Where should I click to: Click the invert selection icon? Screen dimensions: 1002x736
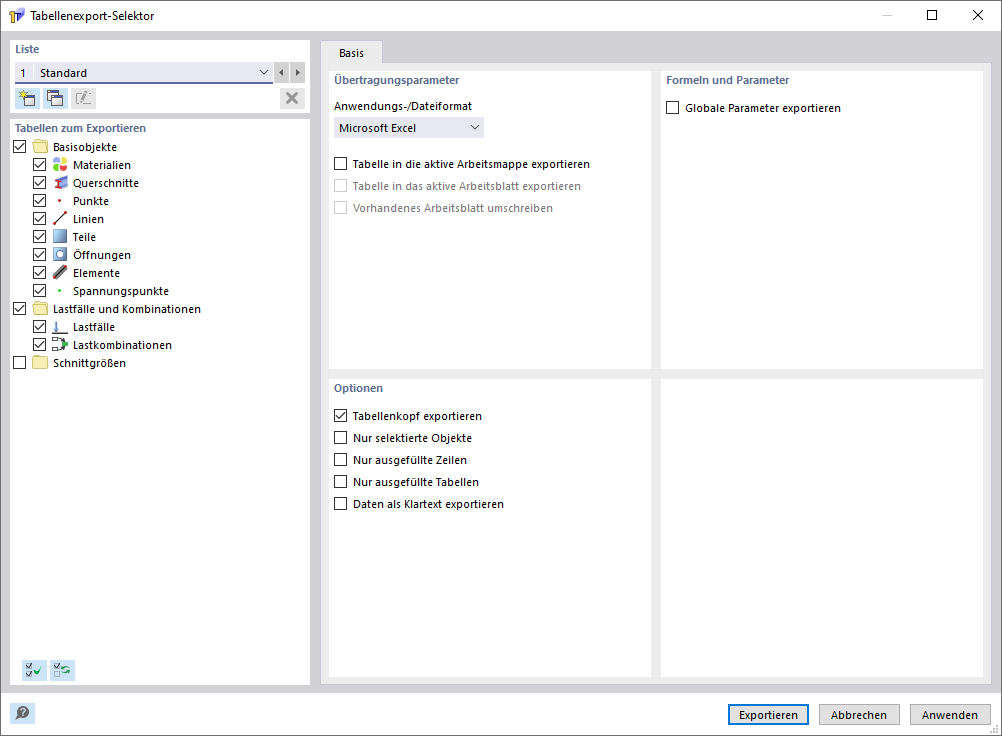click(63, 670)
